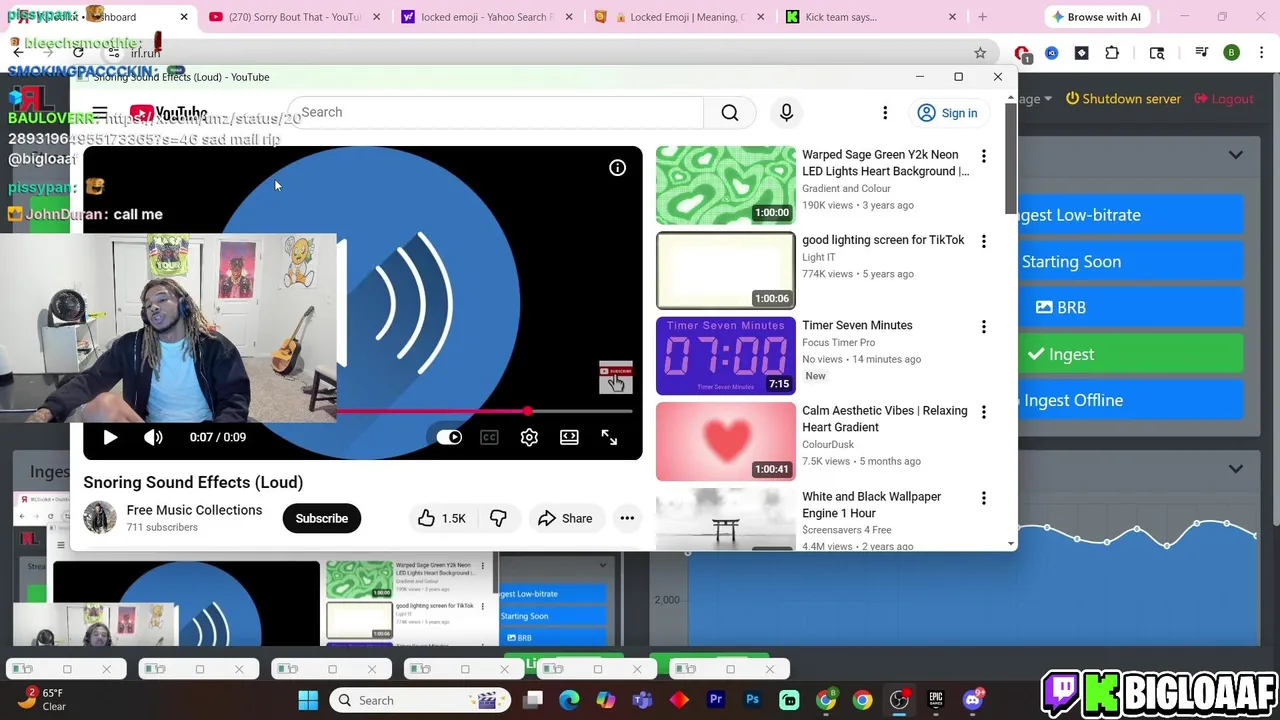The height and width of the screenshot is (720, 1280).
Task: Open more actions menu beside the Share button
Action: point(627,518)
